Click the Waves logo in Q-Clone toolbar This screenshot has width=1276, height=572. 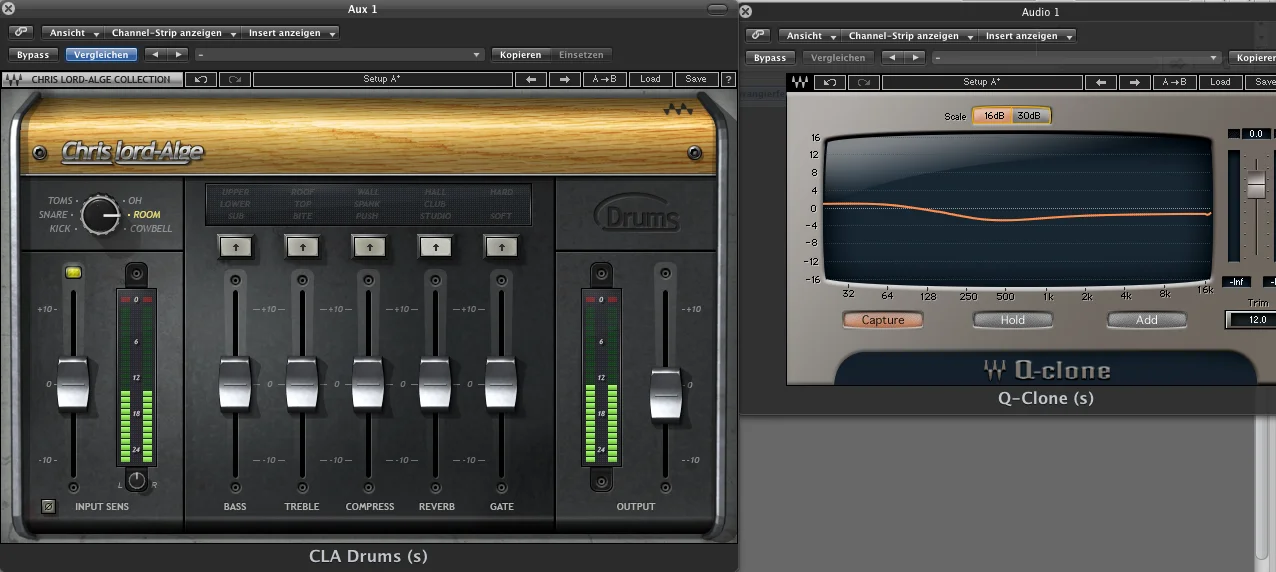800,82
